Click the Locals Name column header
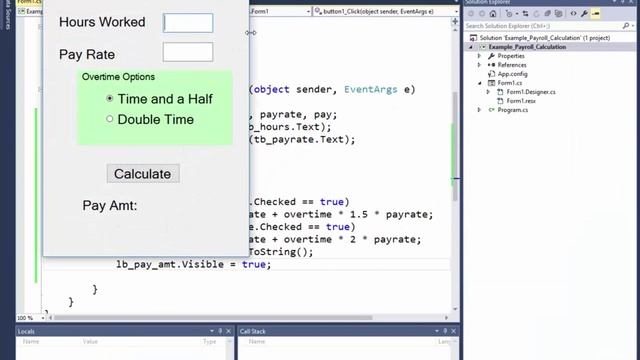This screenshot has height=360, width=640. [31, 341]
